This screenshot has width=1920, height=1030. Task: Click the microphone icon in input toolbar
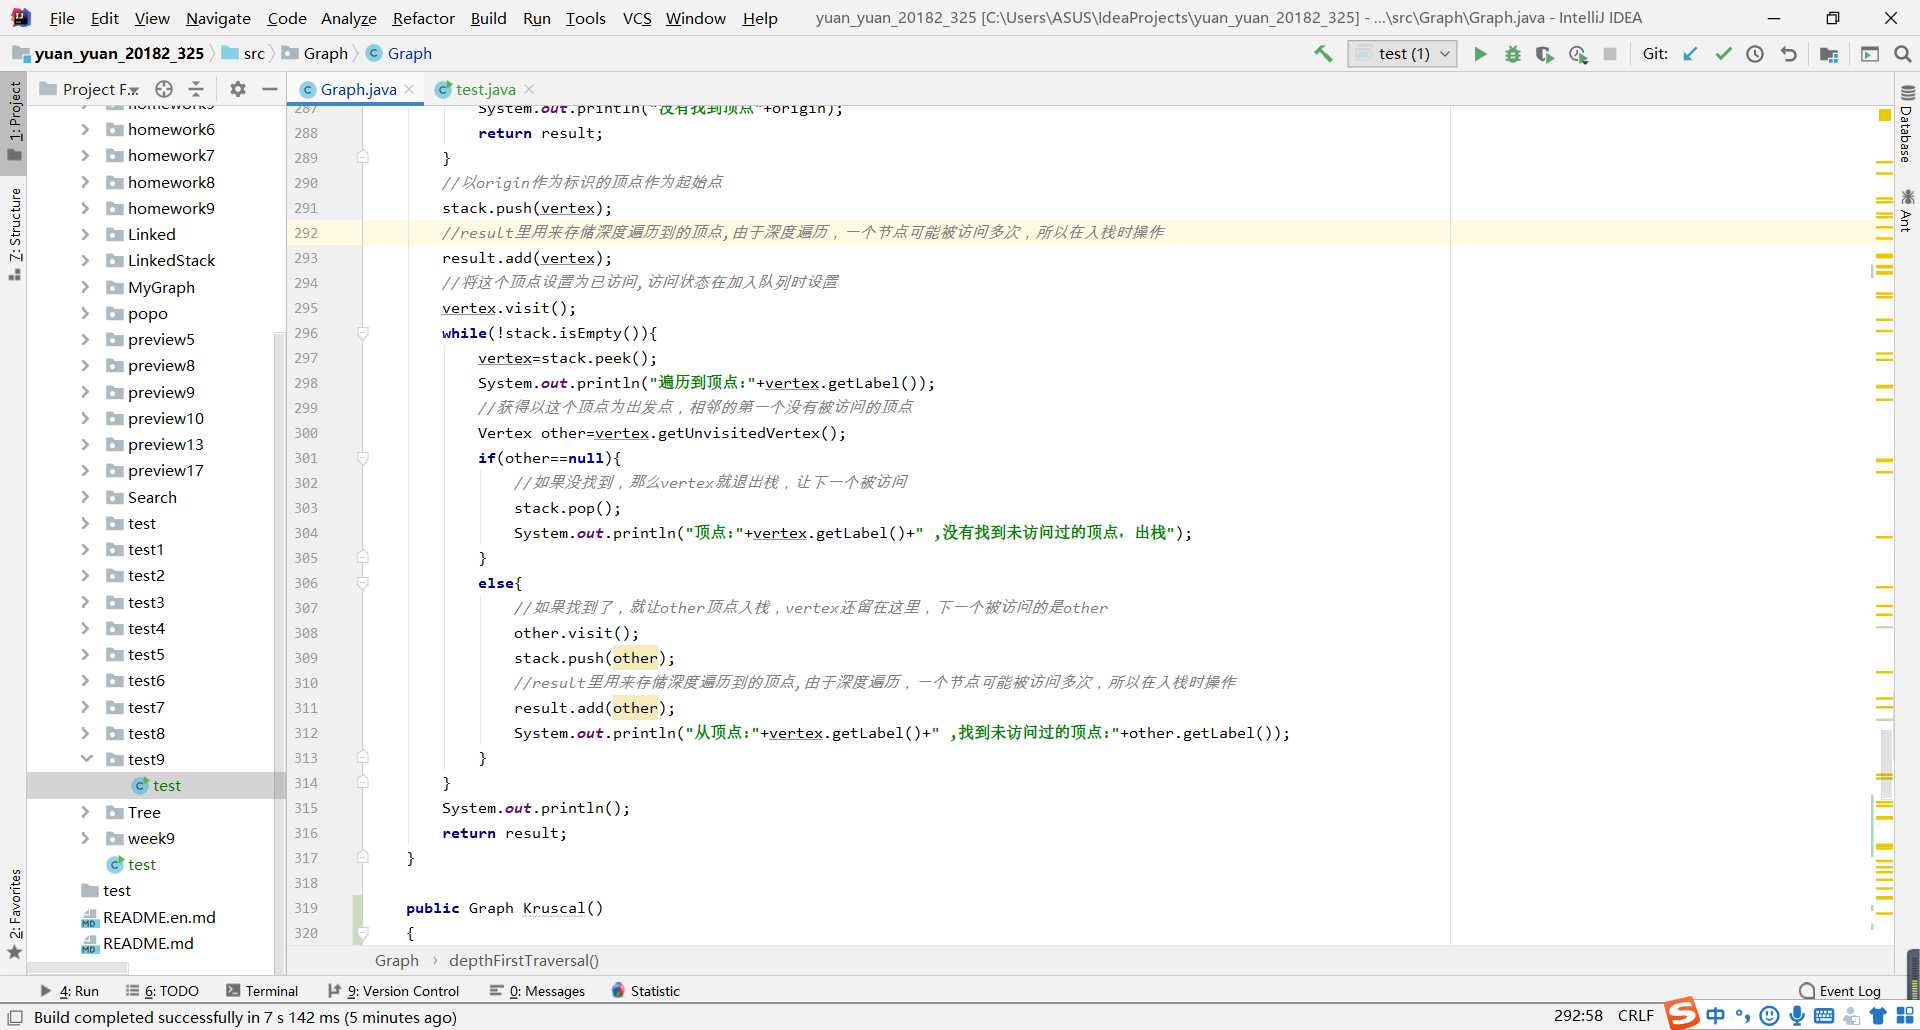(1797, 1016)
